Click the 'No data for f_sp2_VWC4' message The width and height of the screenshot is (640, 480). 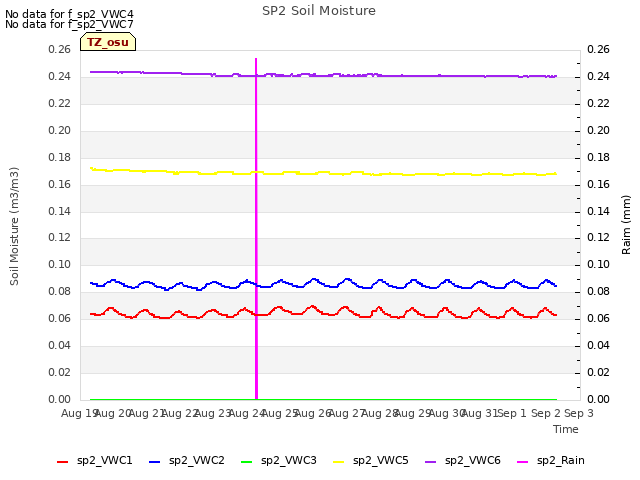point(69,14)
